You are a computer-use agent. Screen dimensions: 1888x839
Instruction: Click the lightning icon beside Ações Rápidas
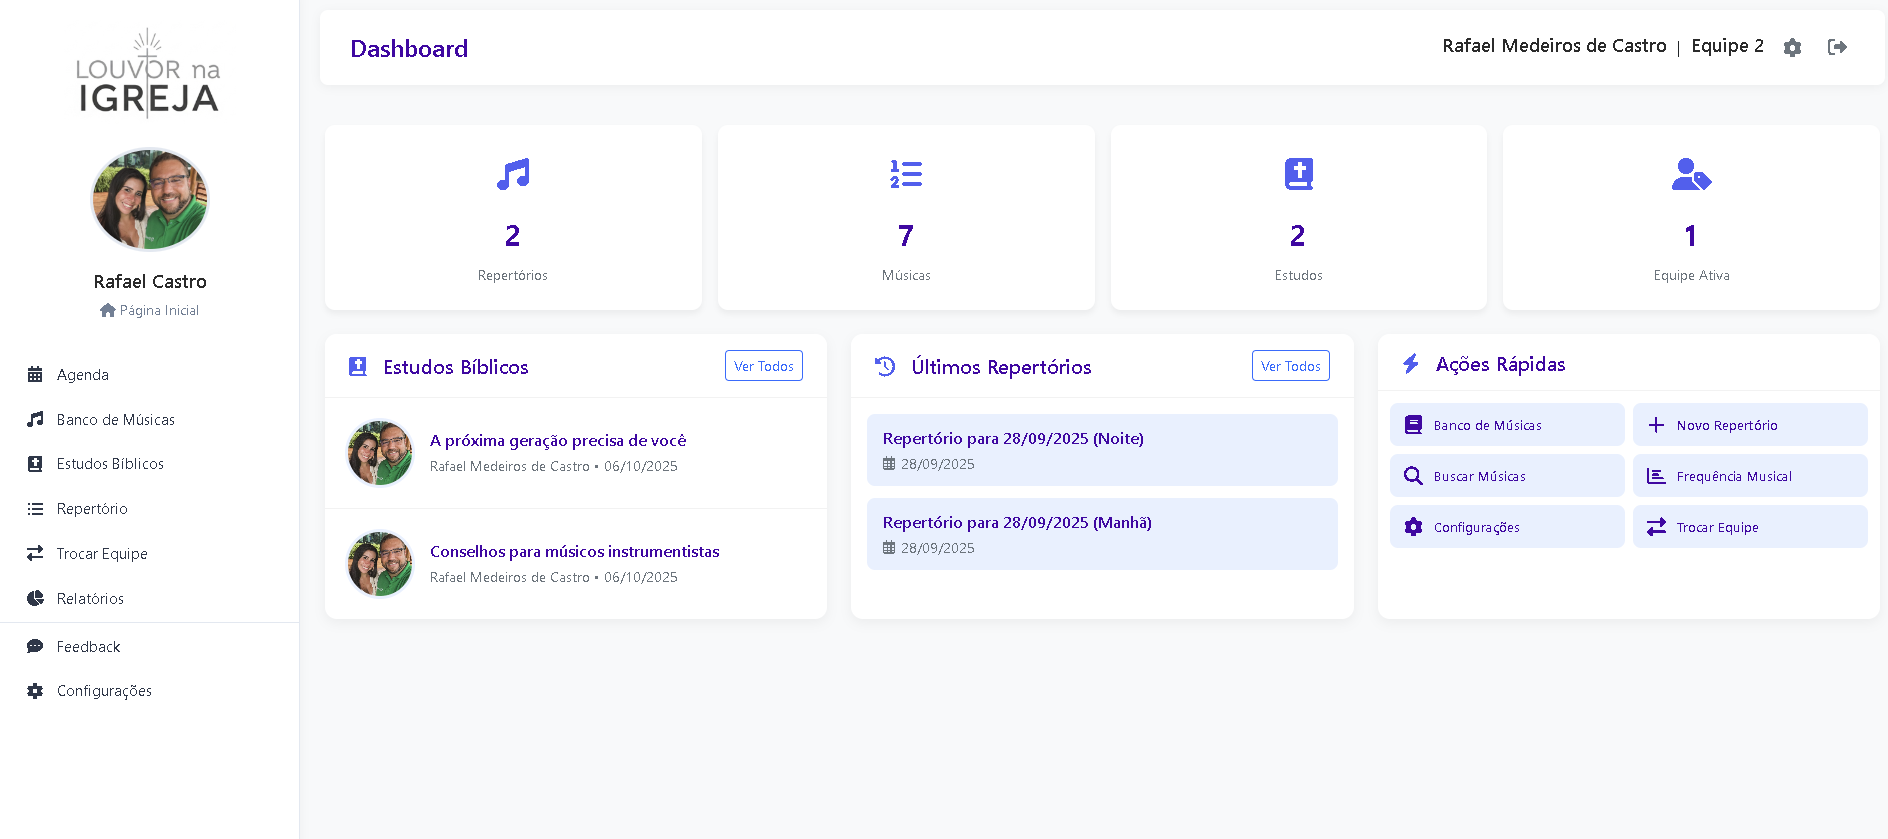click(1410, 364)
